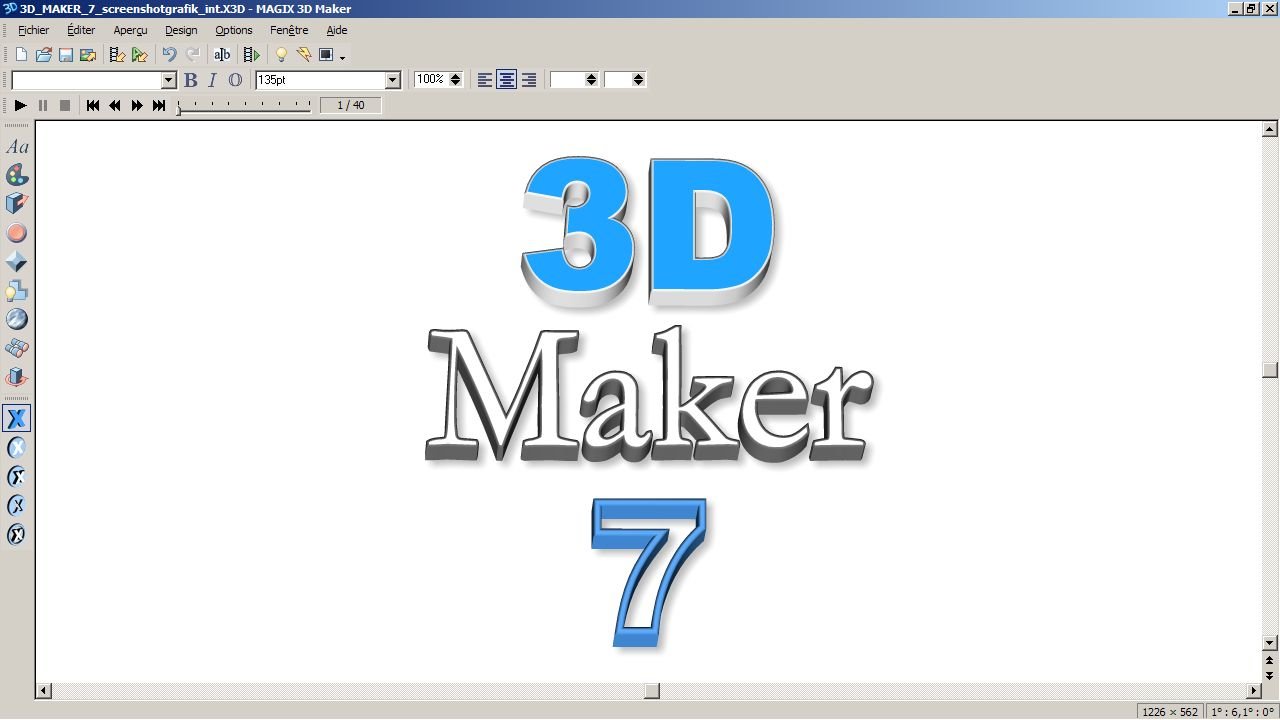
Task: Click the 1 / 40 frame counter
Action: click(351, 105)
